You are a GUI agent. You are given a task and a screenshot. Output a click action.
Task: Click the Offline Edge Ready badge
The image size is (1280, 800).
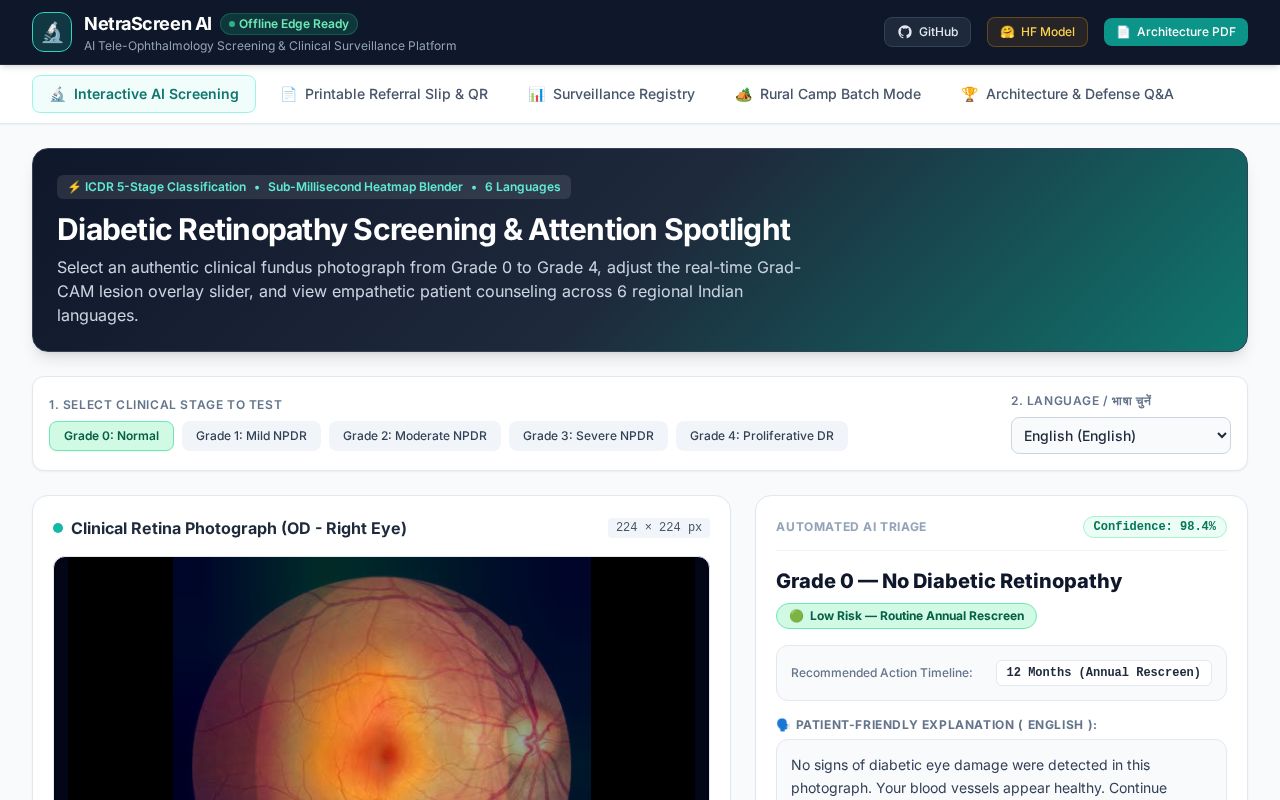point(289,24)
